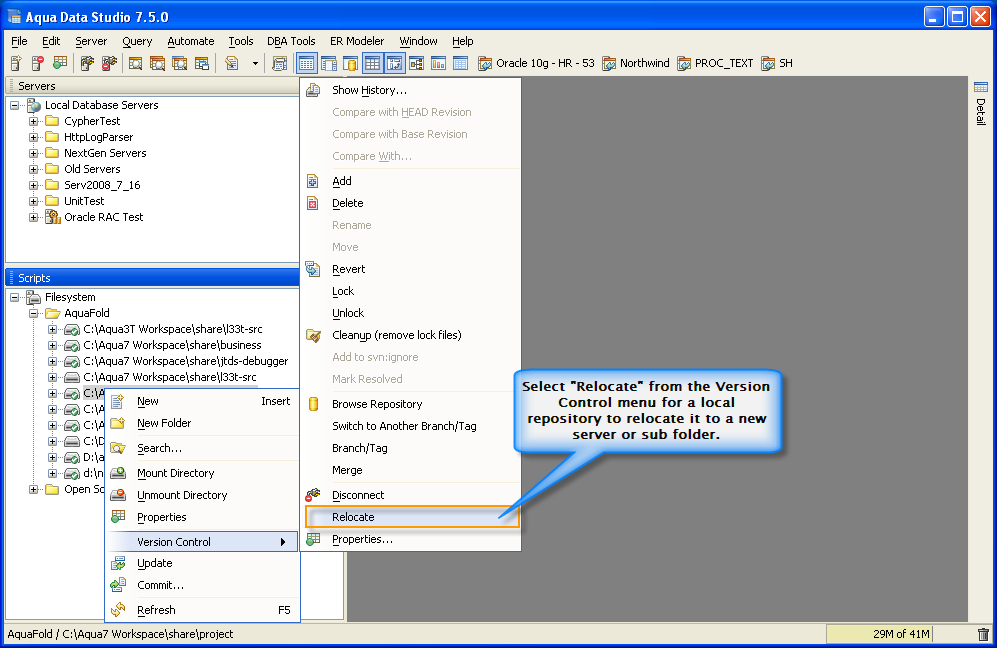Select the Old Servers folder

(92, 169)
